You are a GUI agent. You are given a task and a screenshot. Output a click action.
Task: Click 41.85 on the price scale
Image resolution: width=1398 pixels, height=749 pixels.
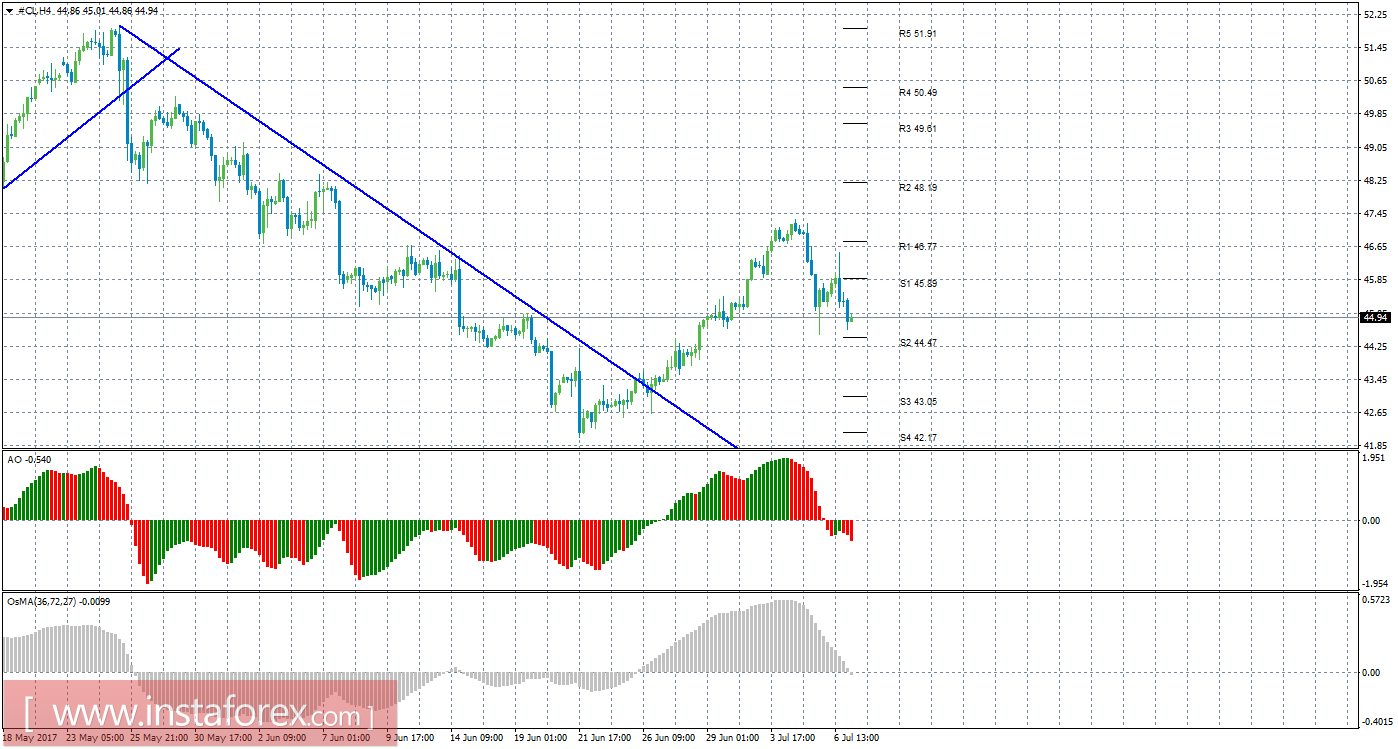point(1376,445)
